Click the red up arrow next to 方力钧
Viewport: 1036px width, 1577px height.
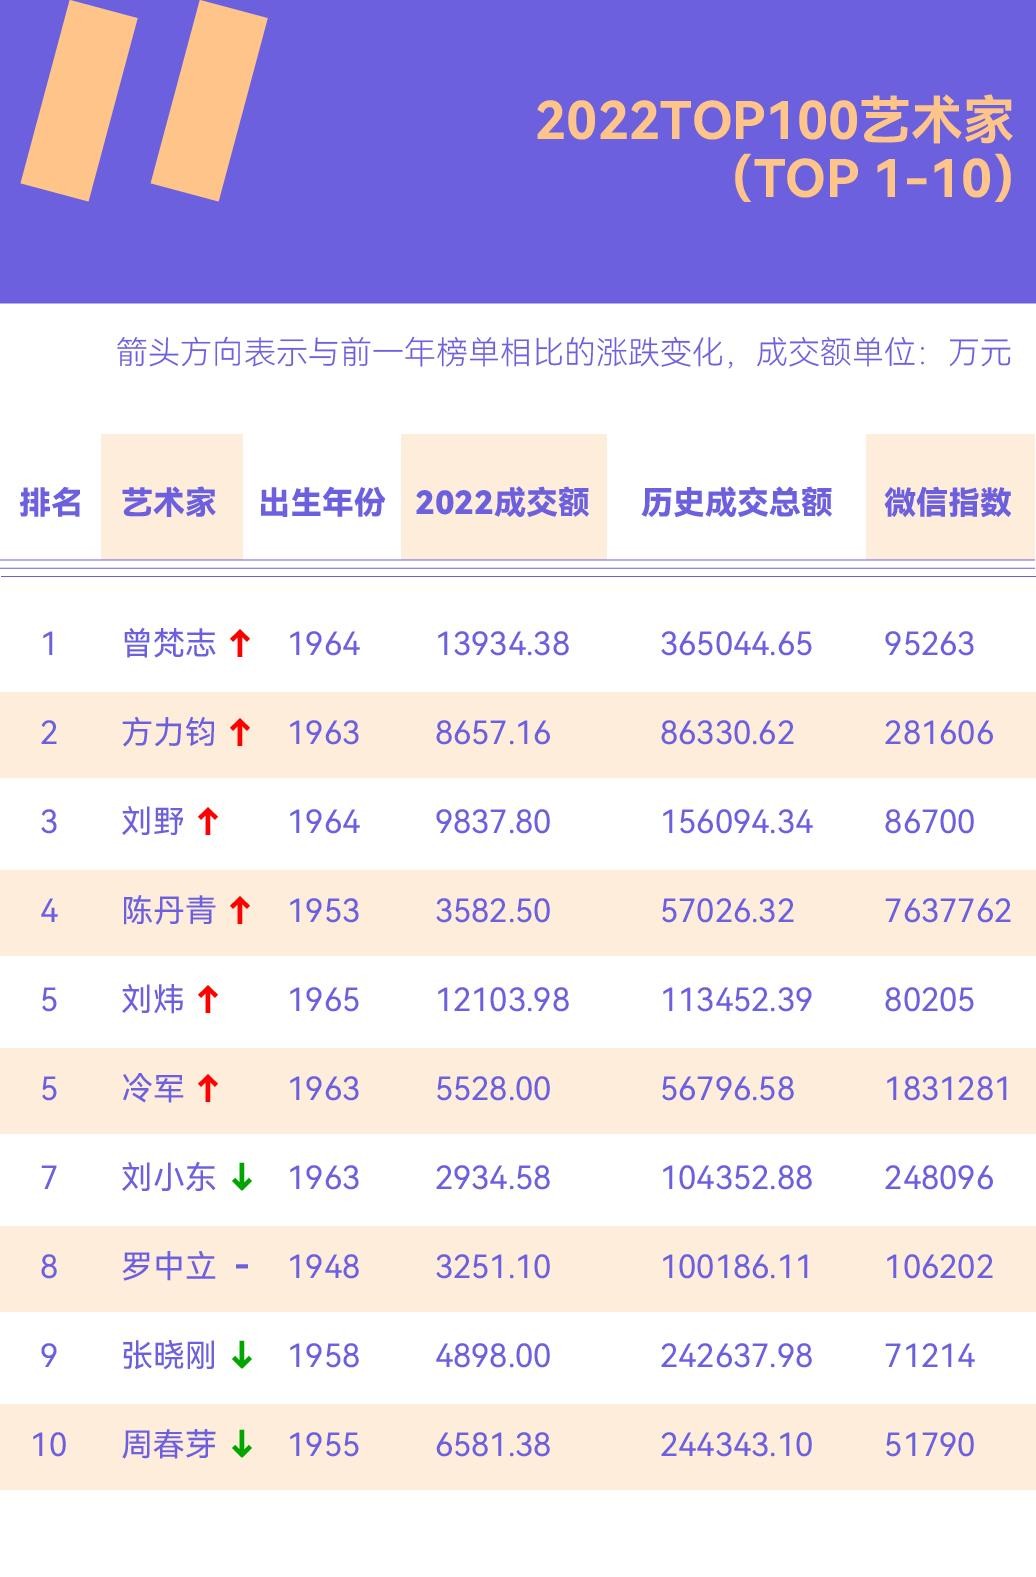[239, 733]
